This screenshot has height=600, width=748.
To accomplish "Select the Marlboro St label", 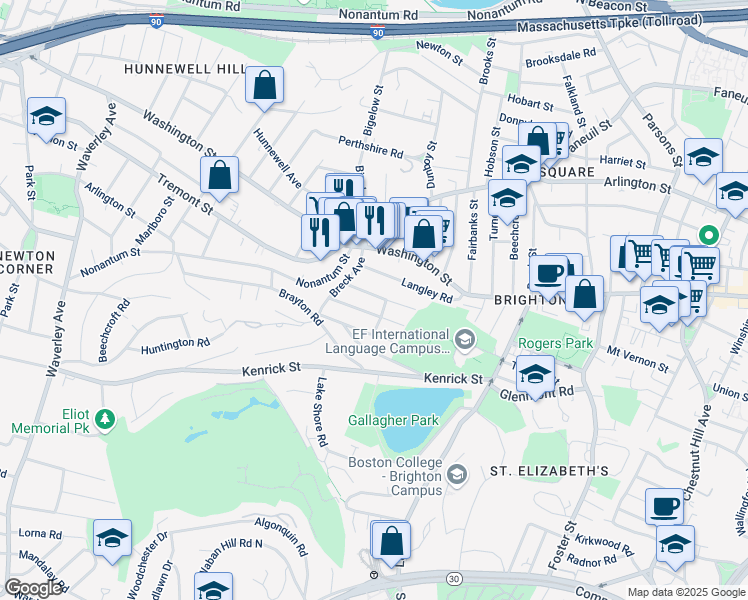I will tap(155, 219).
